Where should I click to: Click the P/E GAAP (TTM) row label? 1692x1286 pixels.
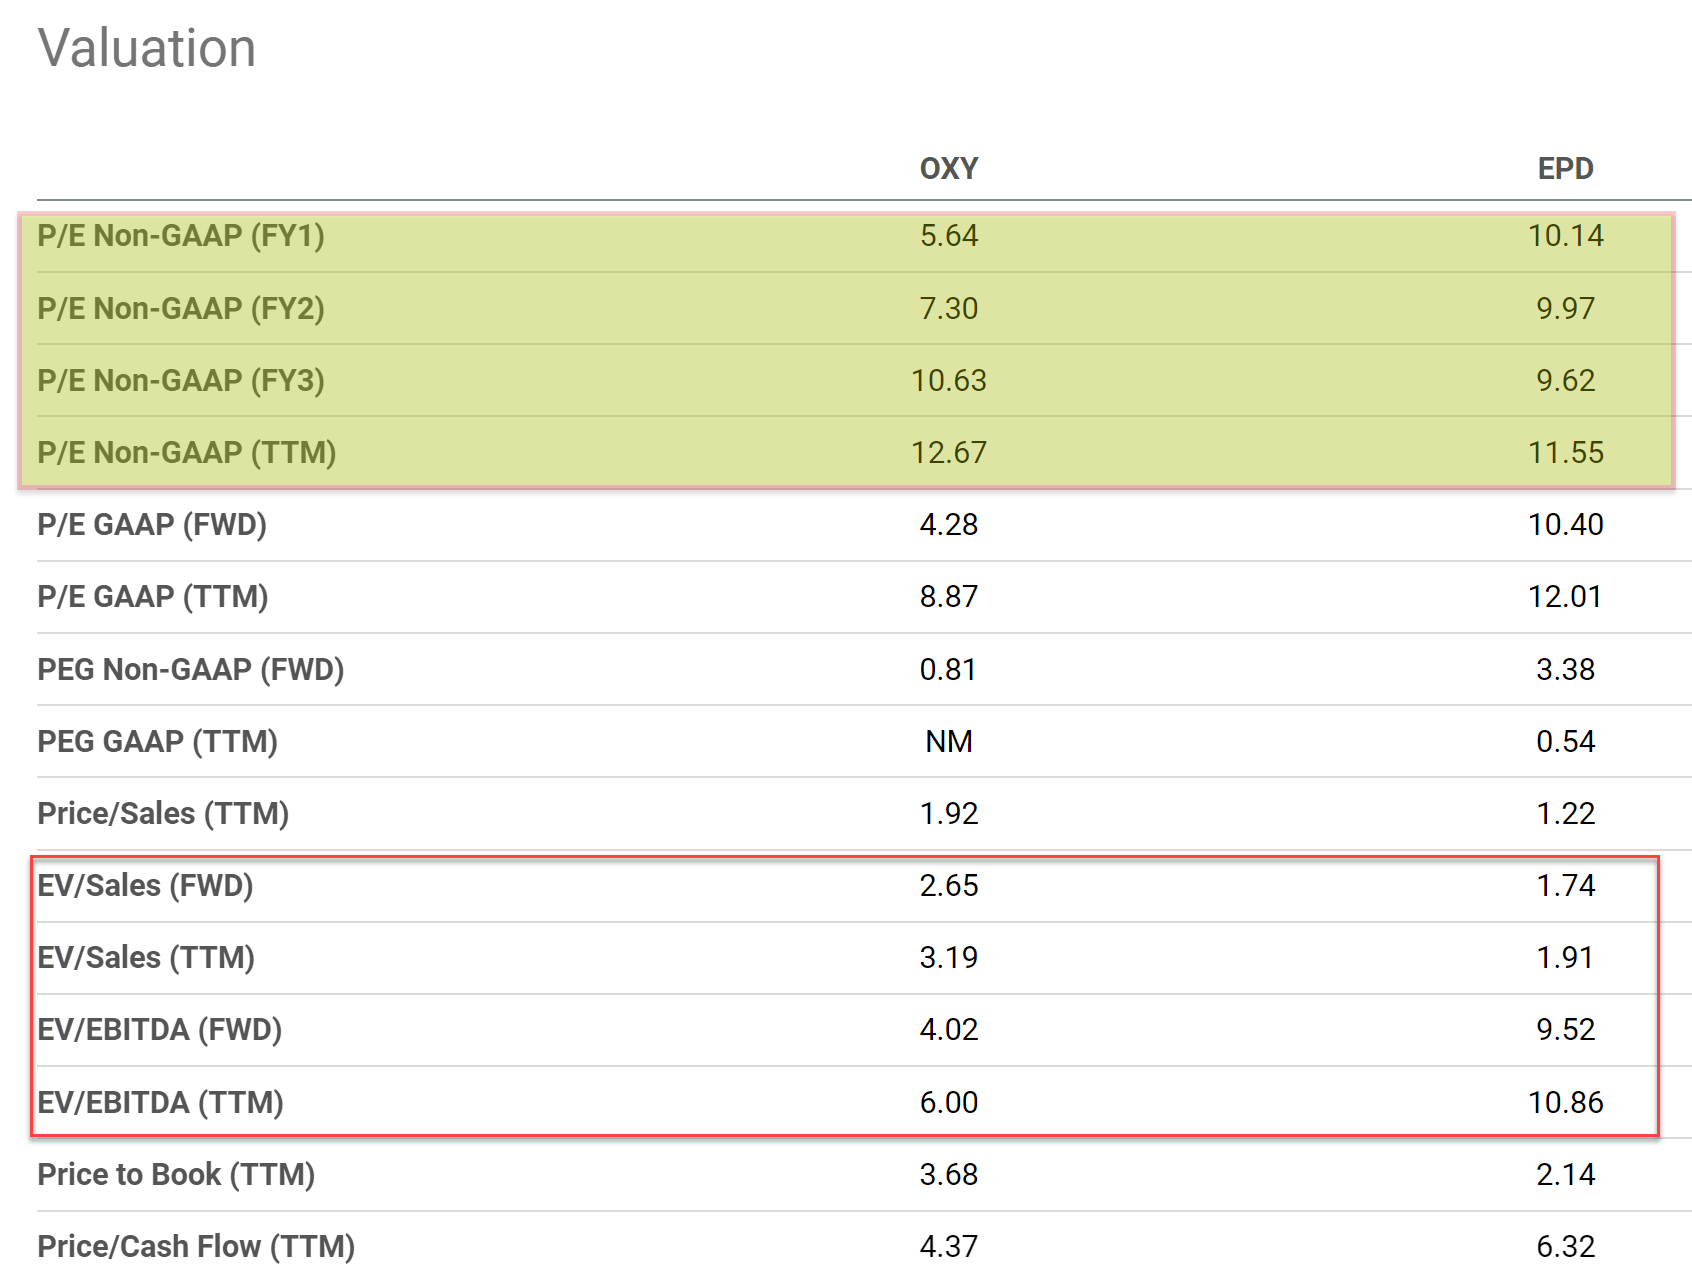coord(153,596)
